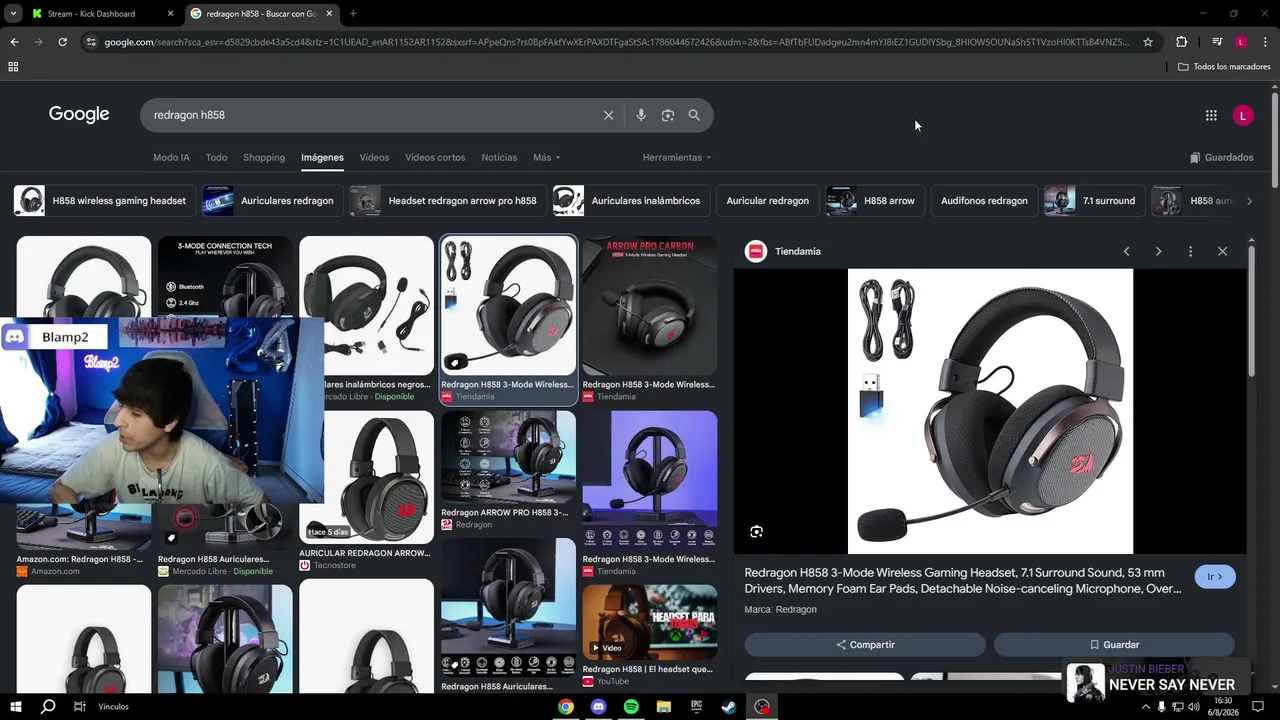Switch to the Todo results tab
The width and height of the screenshot is (1280, 720).
[216, 157]
